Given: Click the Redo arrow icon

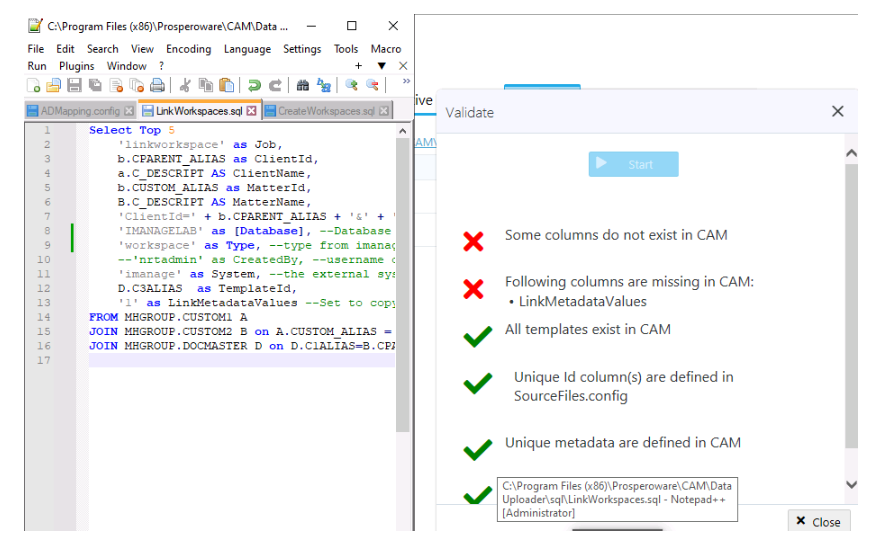Looking at the screenshot, I should point(275,85).
